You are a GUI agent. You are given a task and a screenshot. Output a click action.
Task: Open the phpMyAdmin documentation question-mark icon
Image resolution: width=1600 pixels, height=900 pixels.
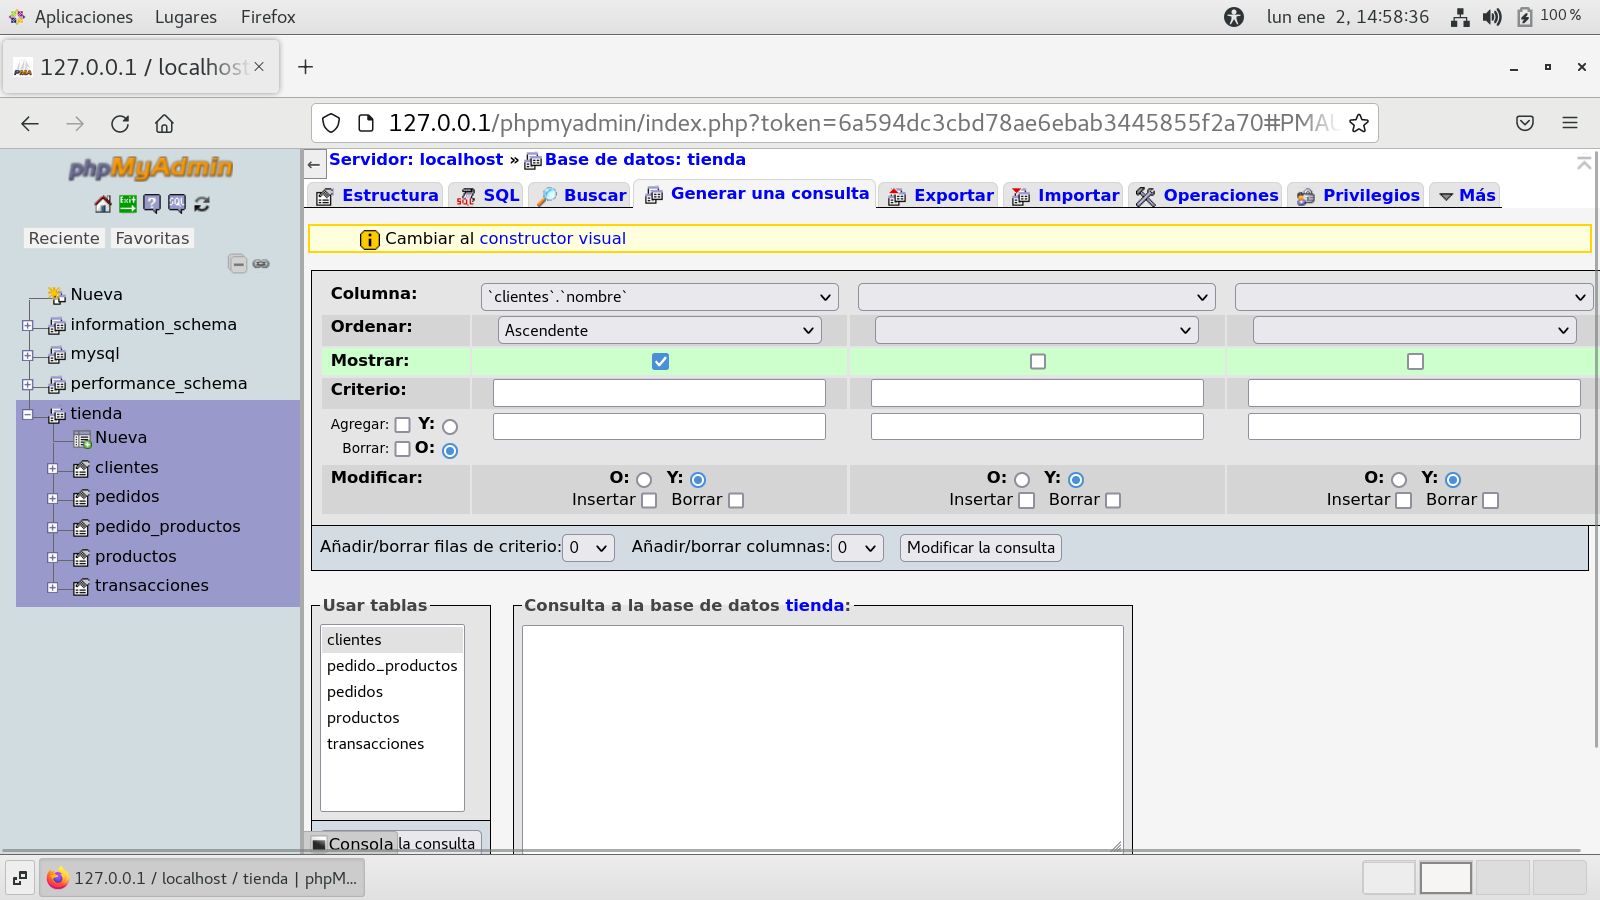[152, 204]
